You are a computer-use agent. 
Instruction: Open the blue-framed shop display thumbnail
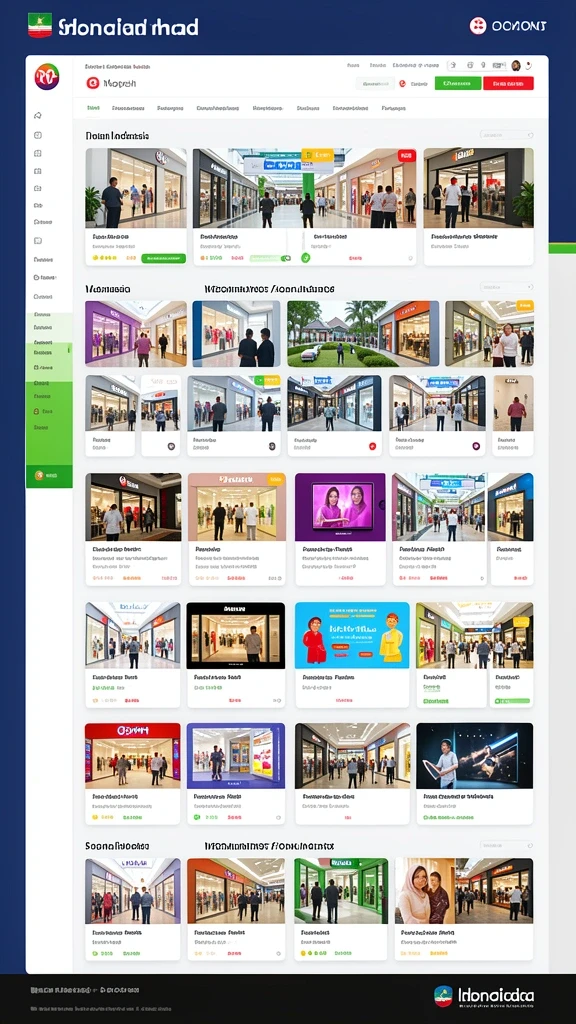coord(236,756)
